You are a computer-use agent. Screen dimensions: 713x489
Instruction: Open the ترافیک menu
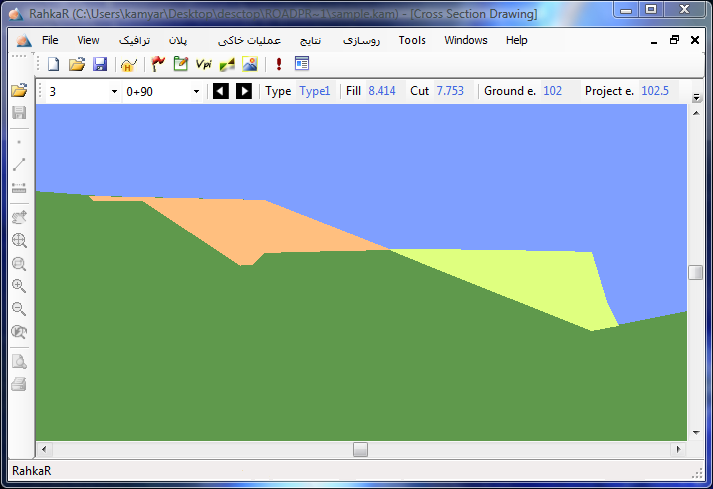point(134,40)
